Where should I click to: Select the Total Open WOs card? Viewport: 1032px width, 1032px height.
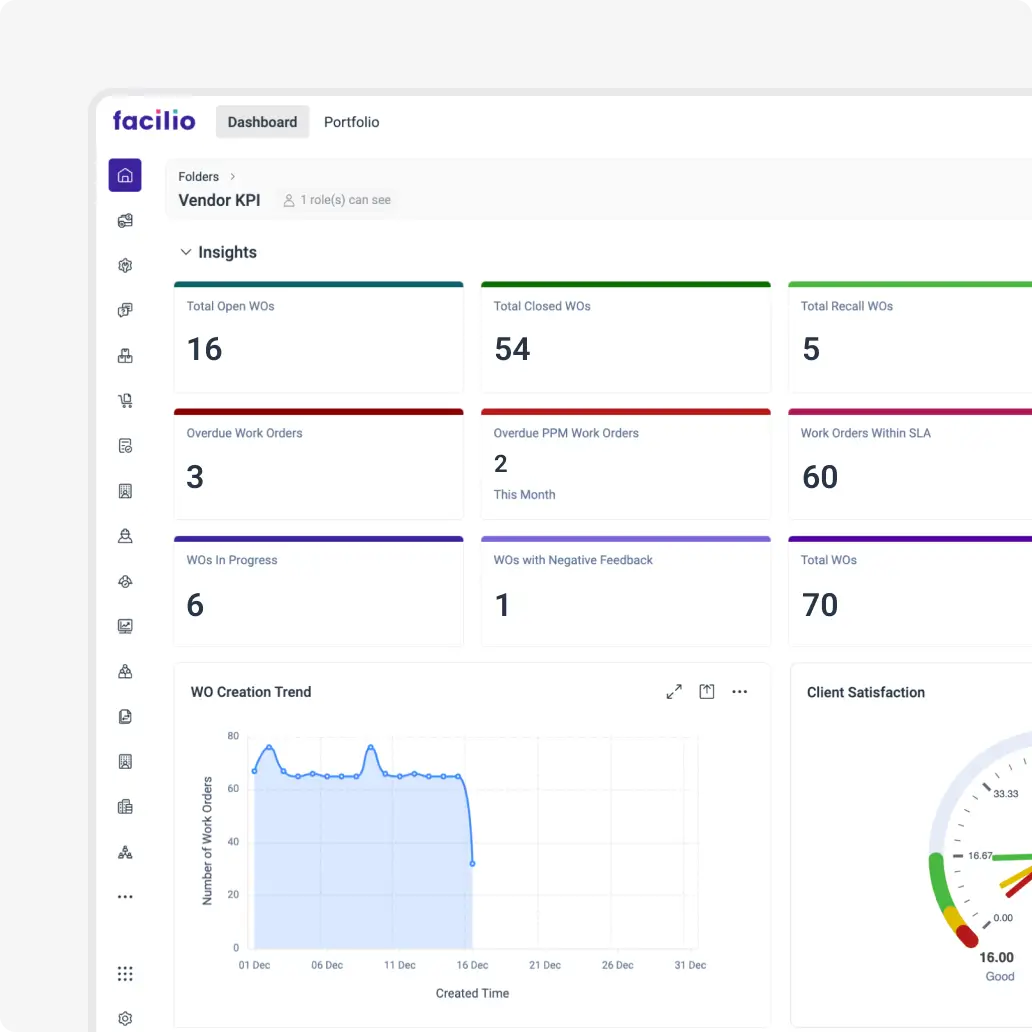tap(318, 336)
